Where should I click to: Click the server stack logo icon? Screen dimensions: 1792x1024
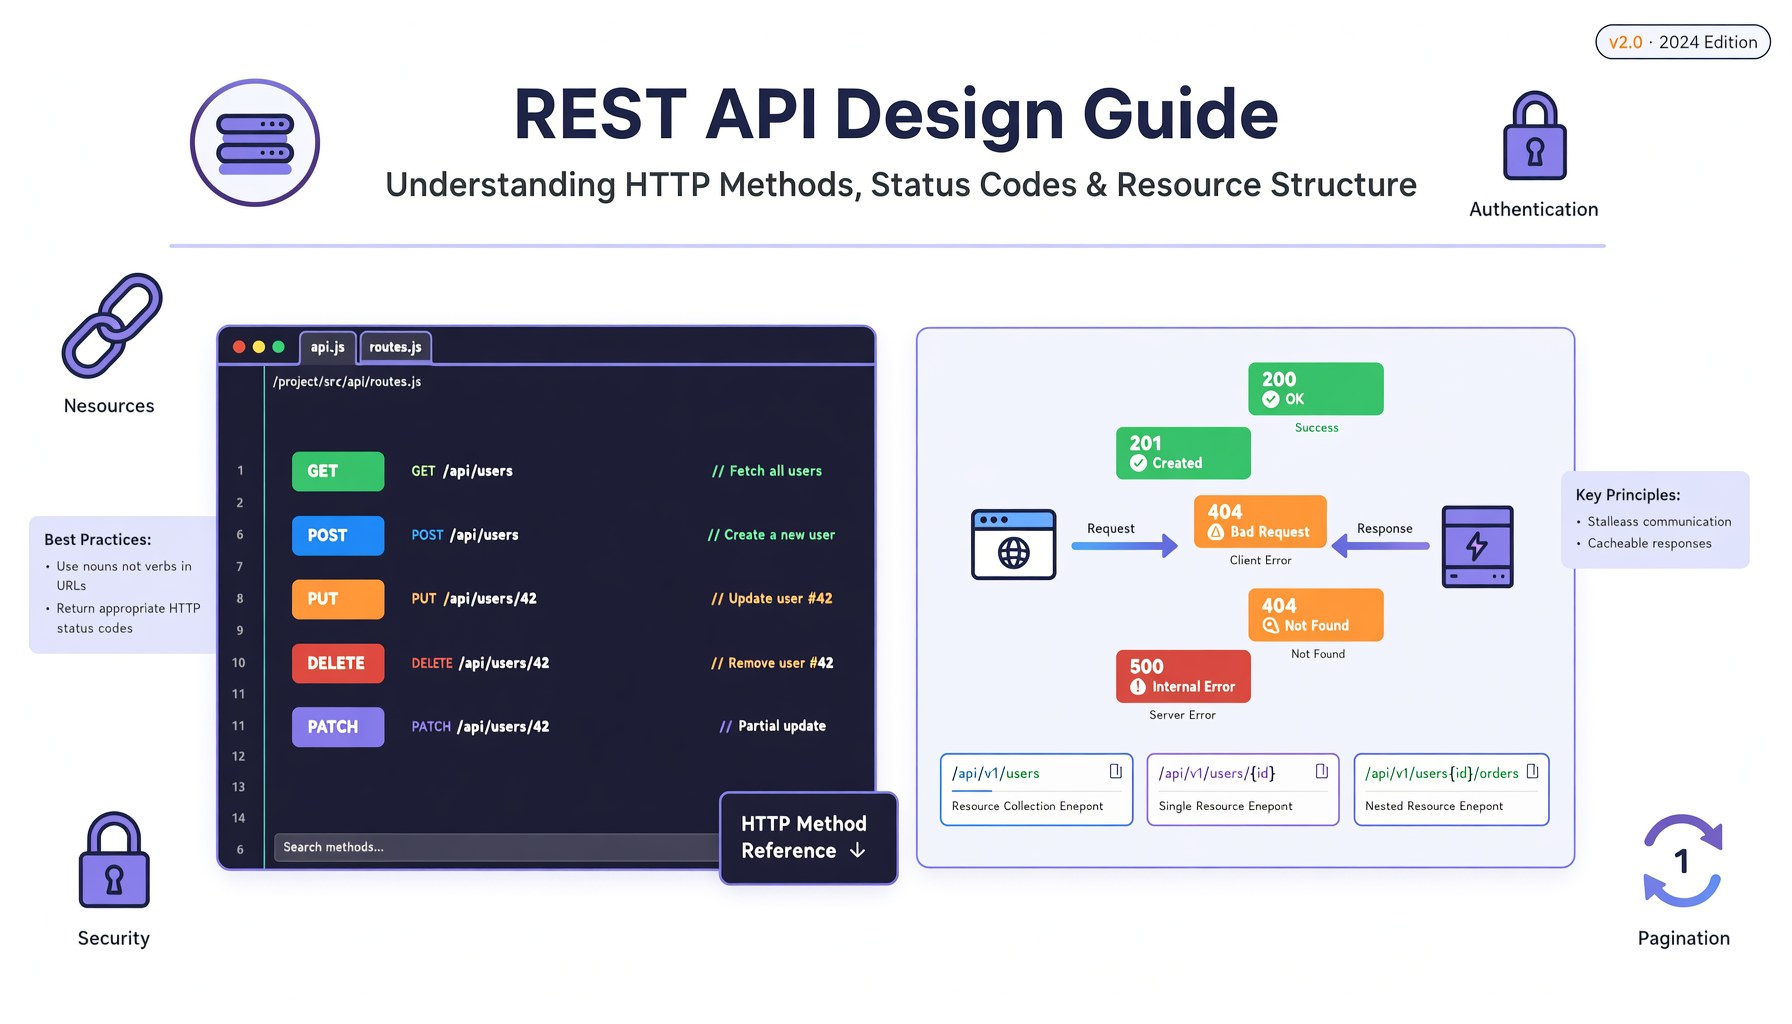click(x=255, y=143)
